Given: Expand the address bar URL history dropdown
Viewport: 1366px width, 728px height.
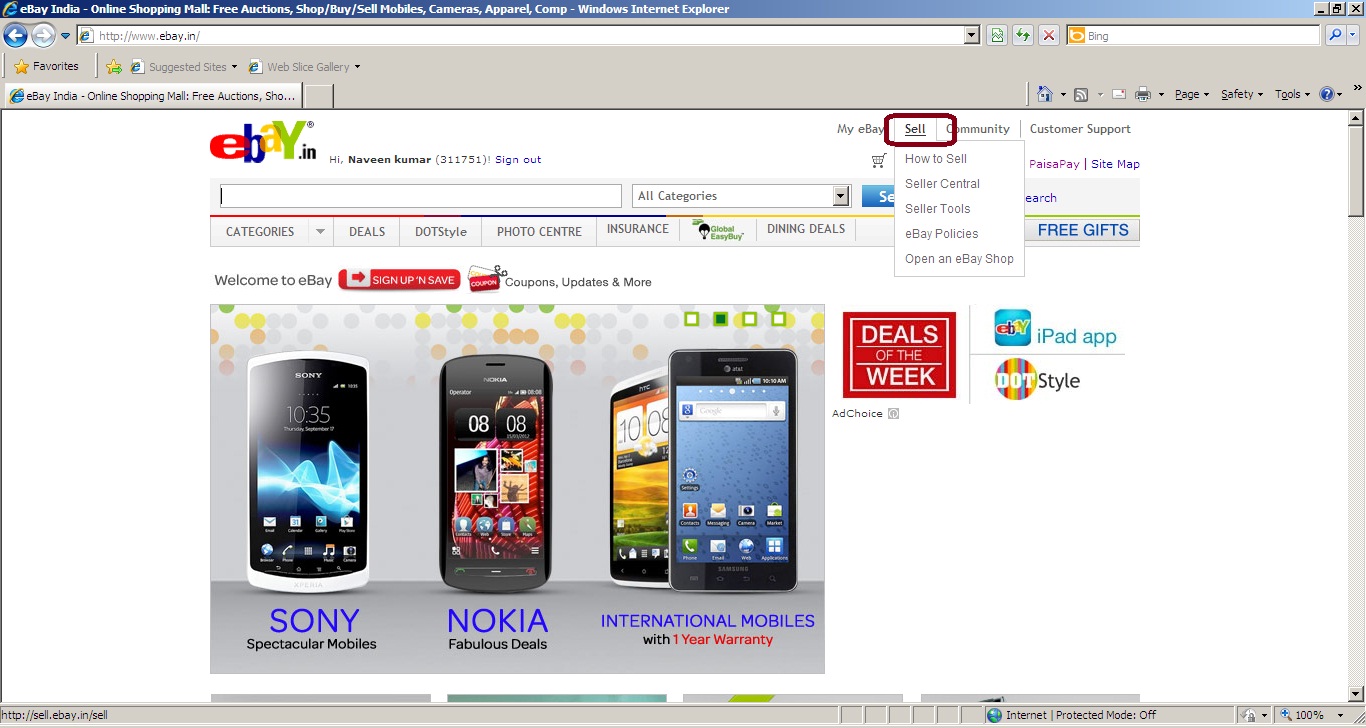Looking at the screenshot, I should click(x=972, y=36).
